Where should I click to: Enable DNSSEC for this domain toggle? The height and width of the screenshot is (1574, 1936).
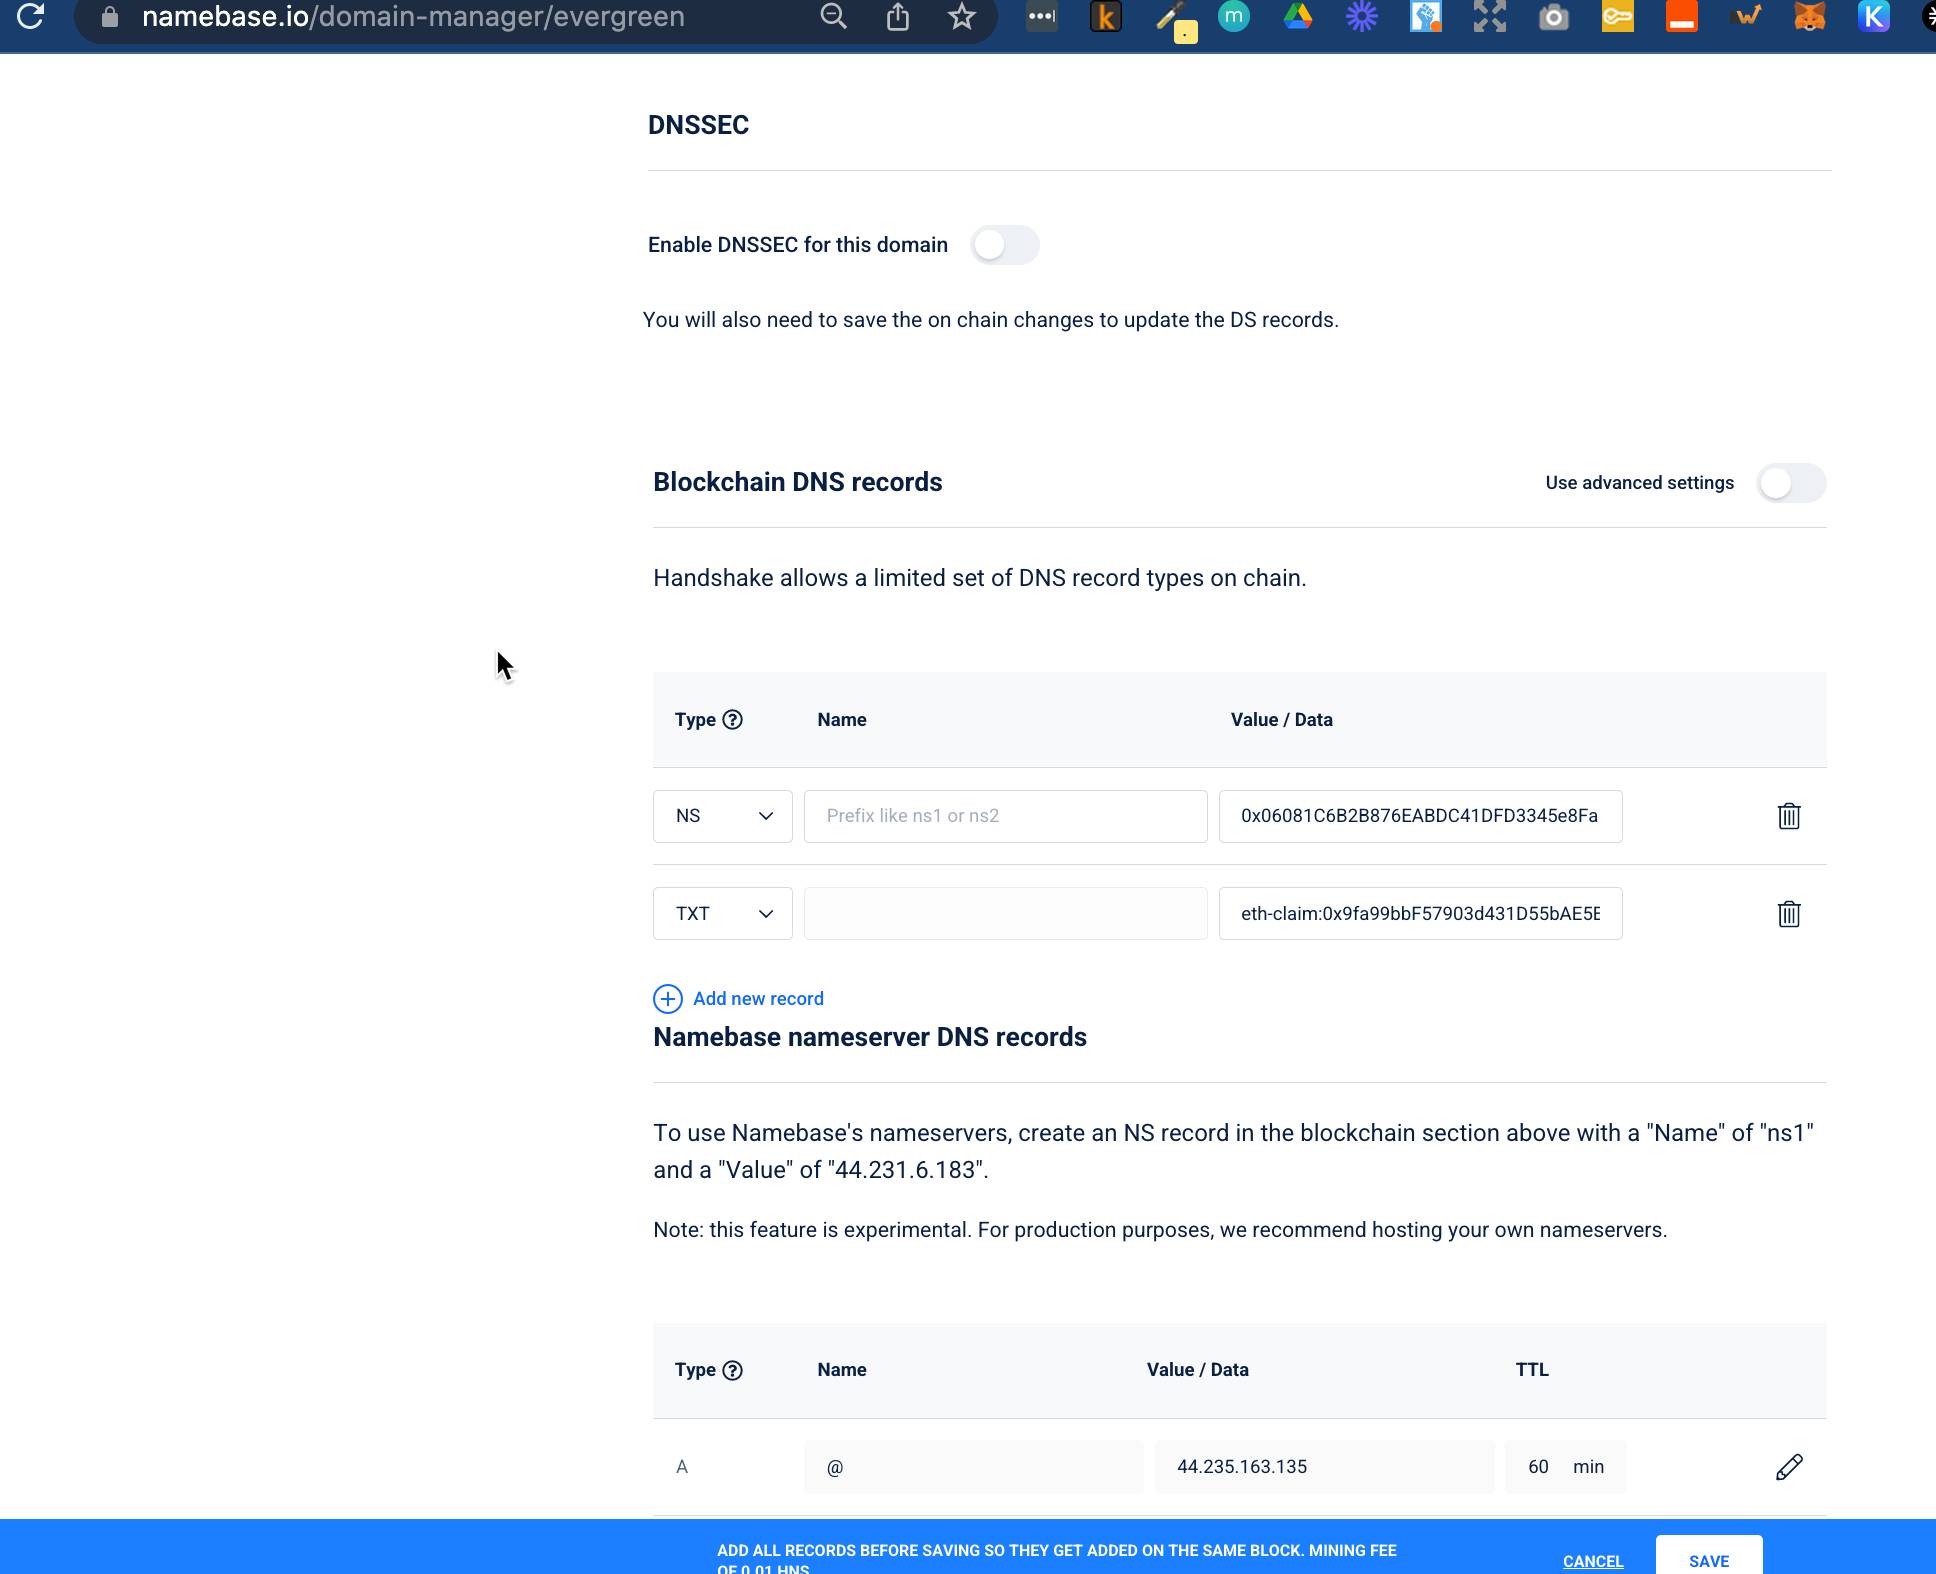pyautogui.click(x=1004, y=245)
